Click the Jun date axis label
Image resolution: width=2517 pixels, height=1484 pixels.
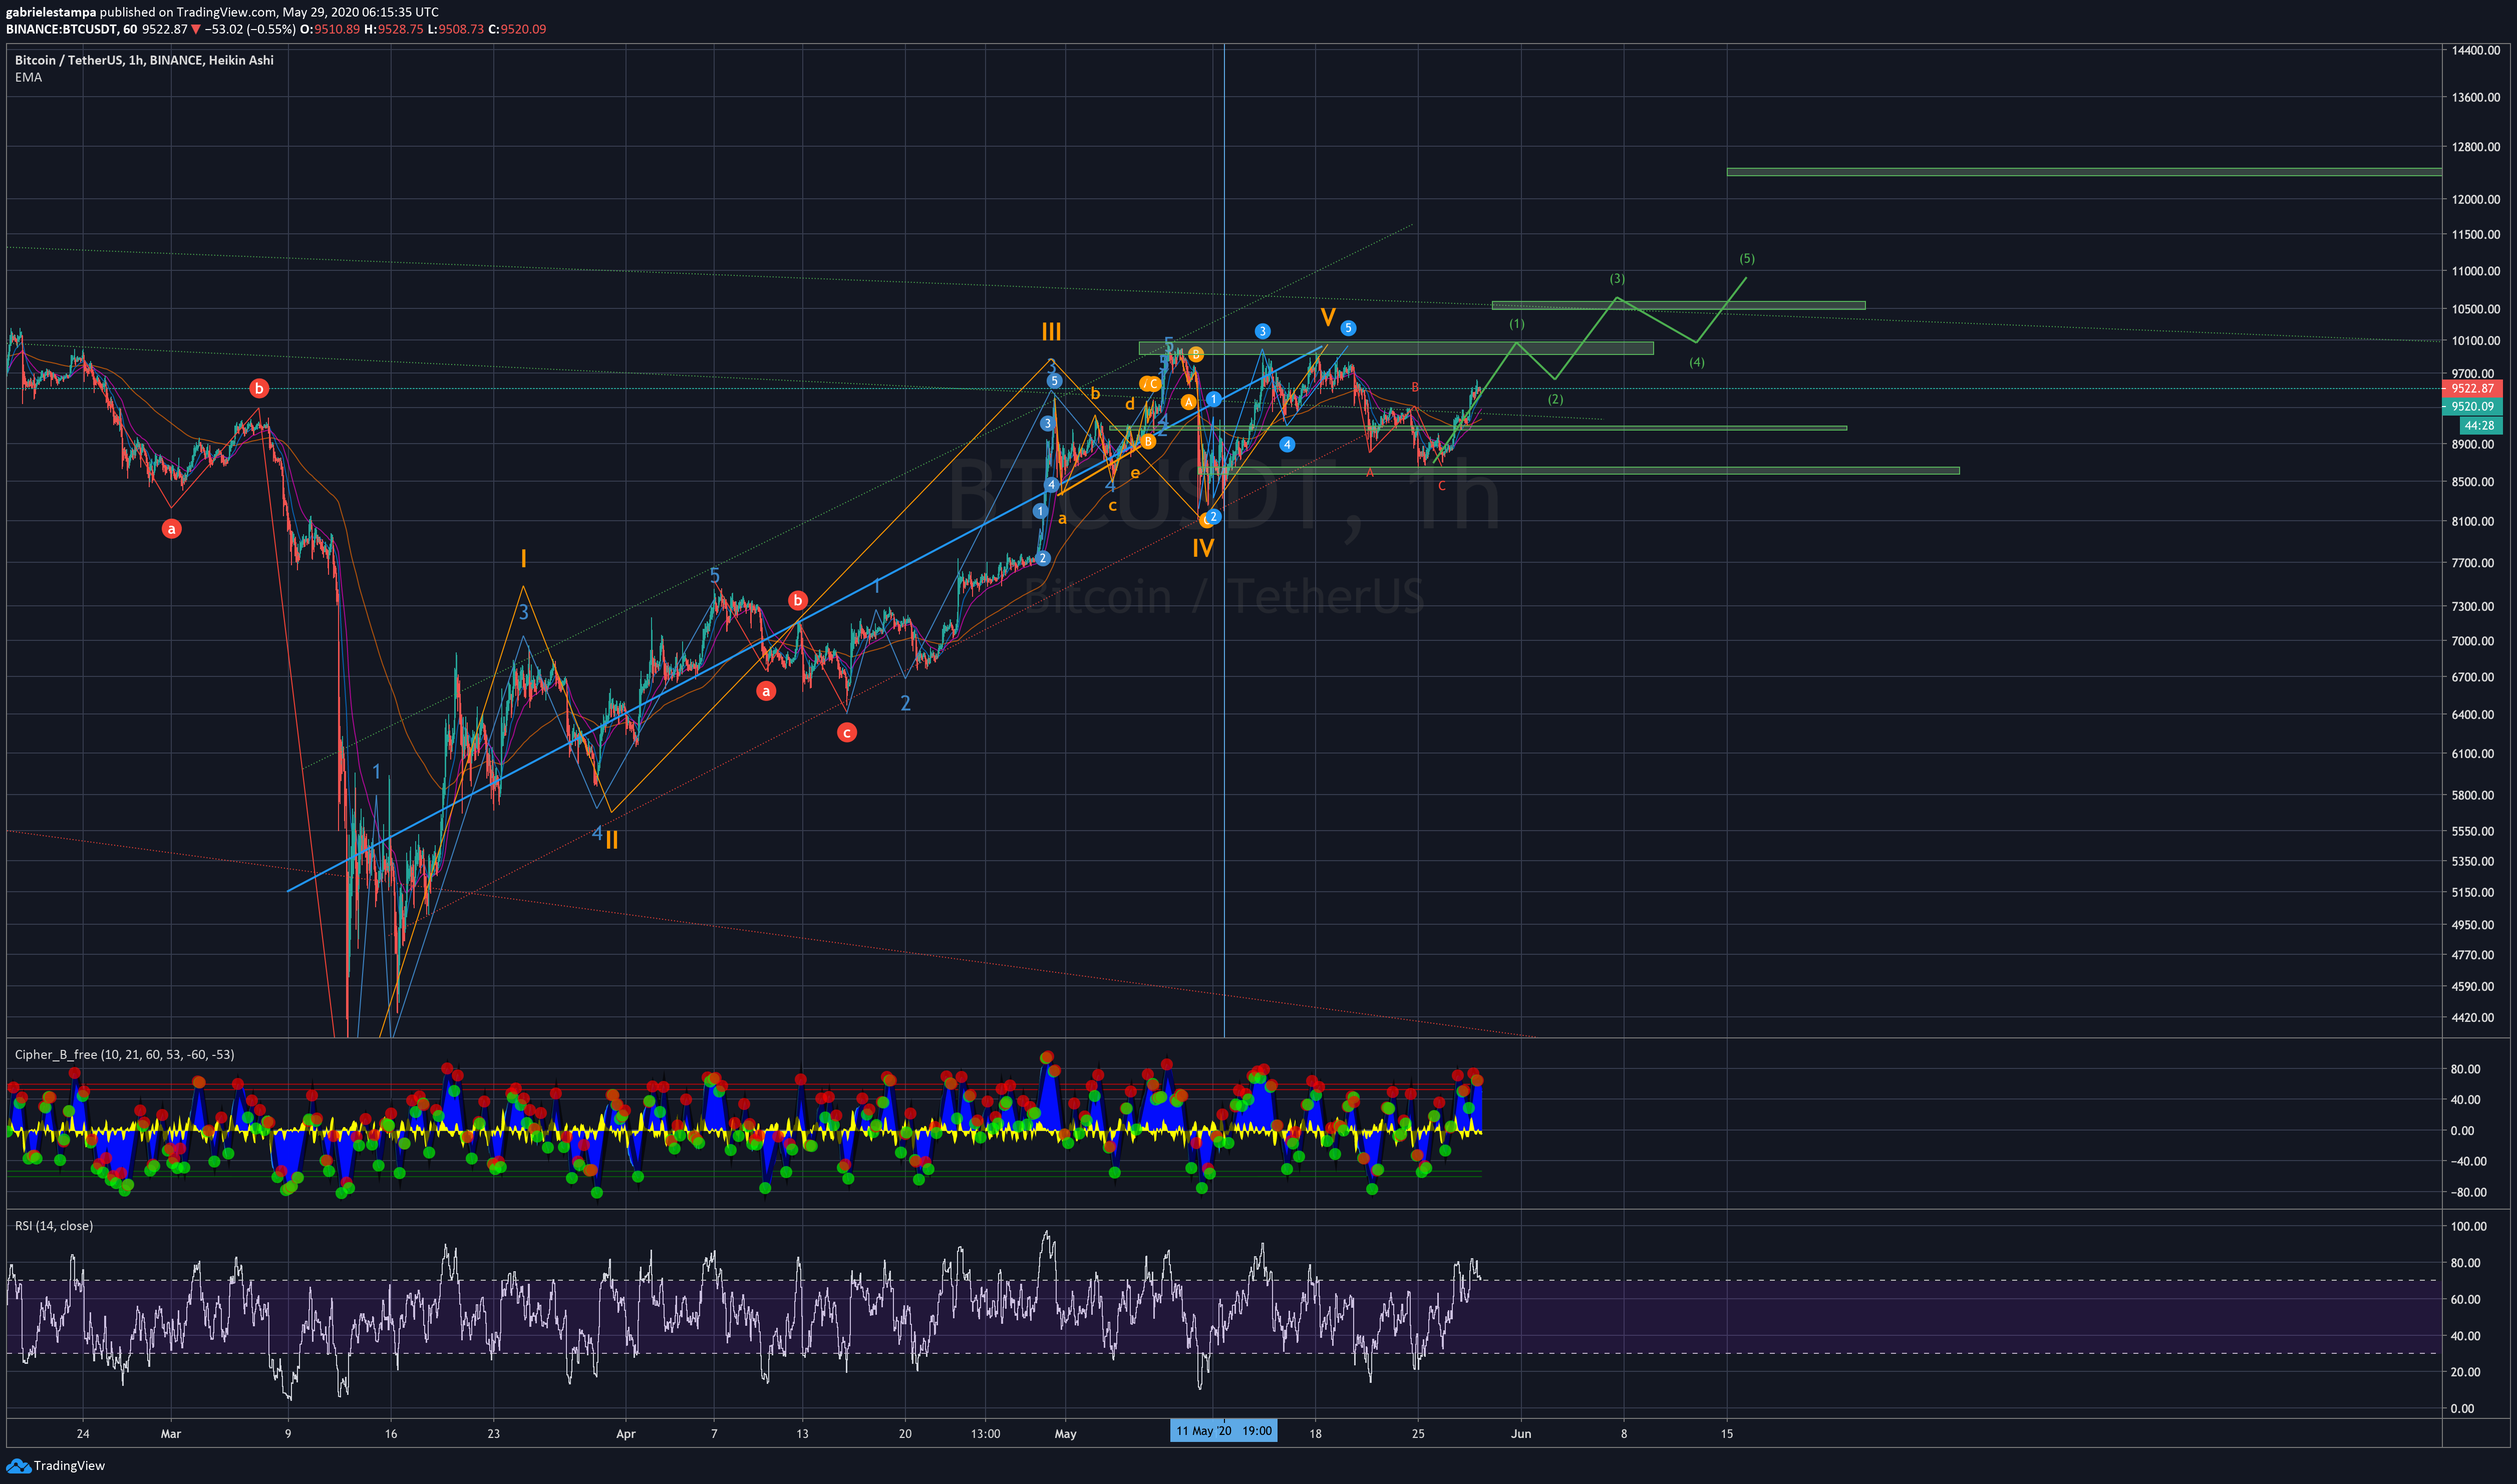point(1521,1433)
